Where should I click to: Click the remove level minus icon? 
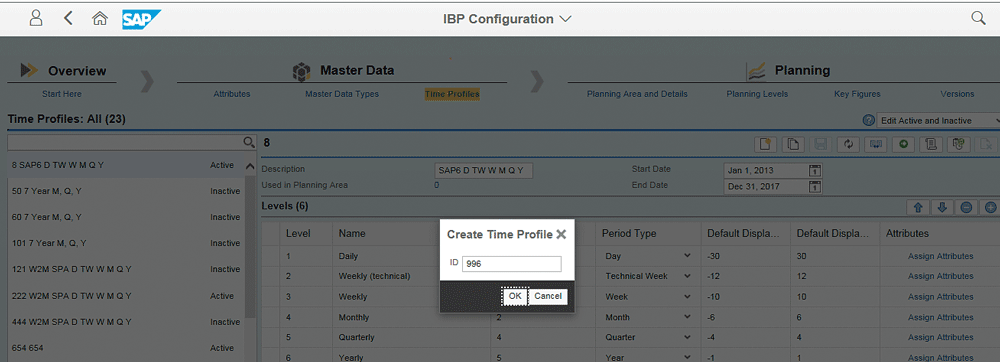[966, 207]
